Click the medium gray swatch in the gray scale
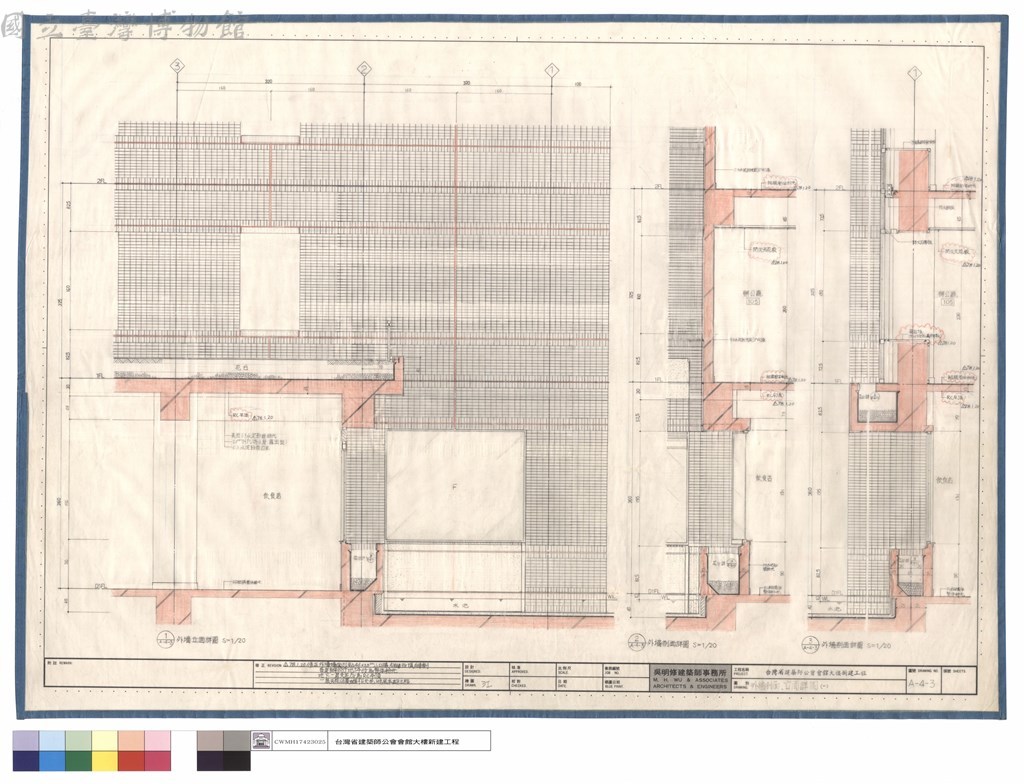 coord(237,741)
